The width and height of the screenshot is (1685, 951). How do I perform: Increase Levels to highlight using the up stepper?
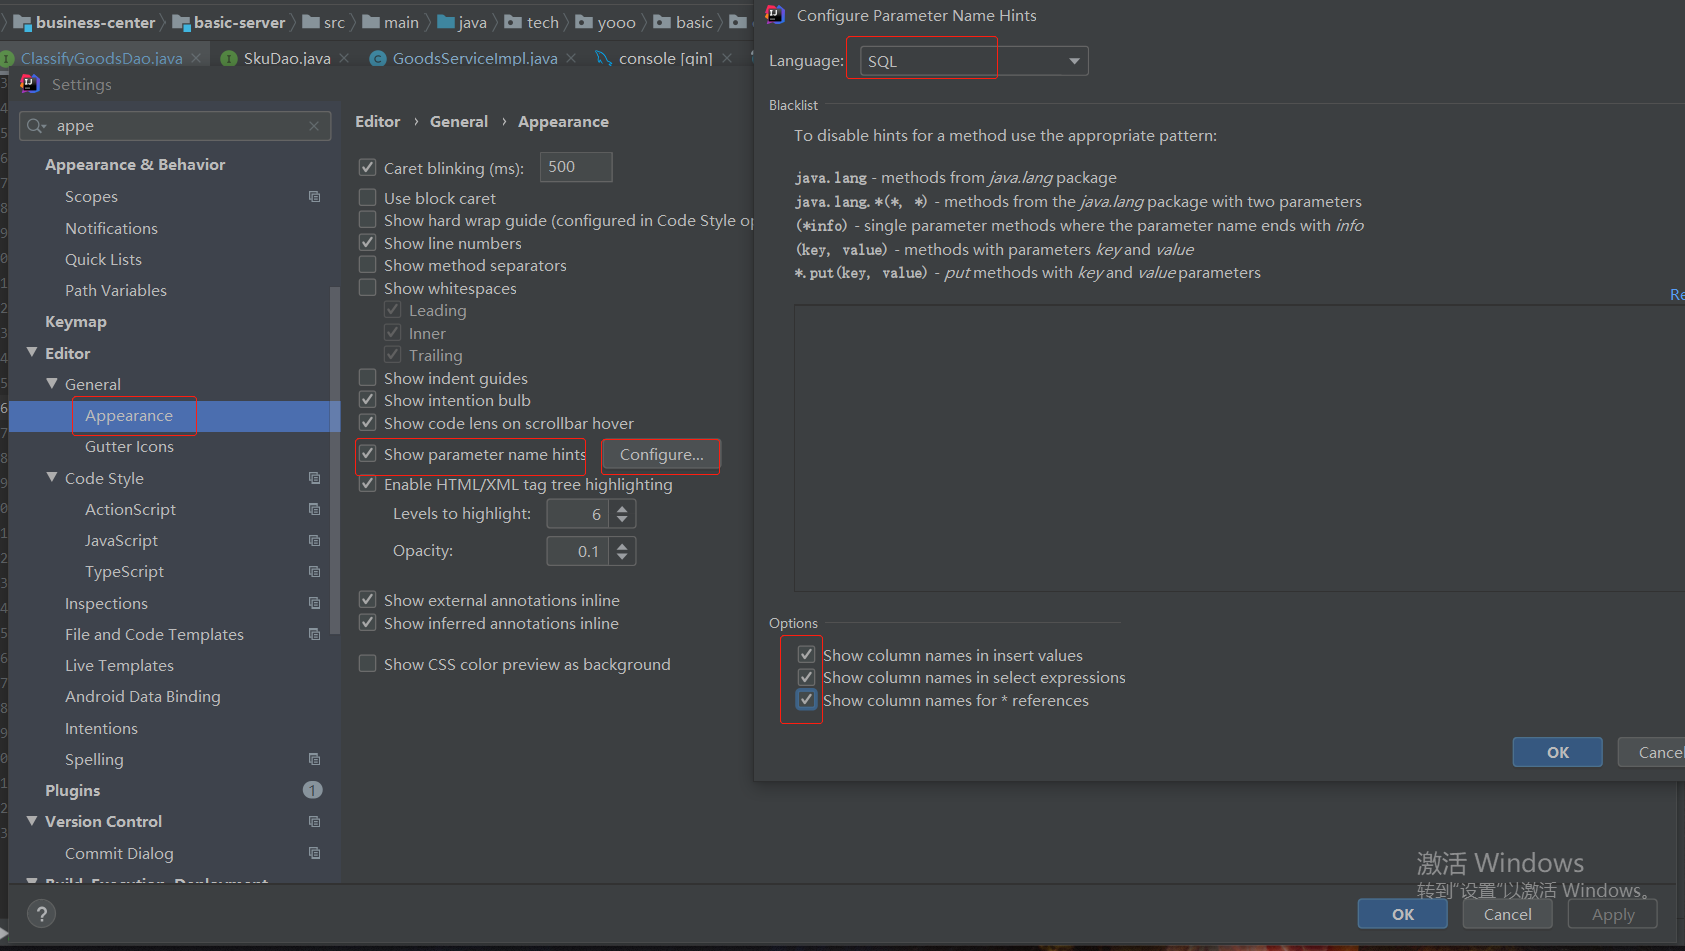coord(622,507)
